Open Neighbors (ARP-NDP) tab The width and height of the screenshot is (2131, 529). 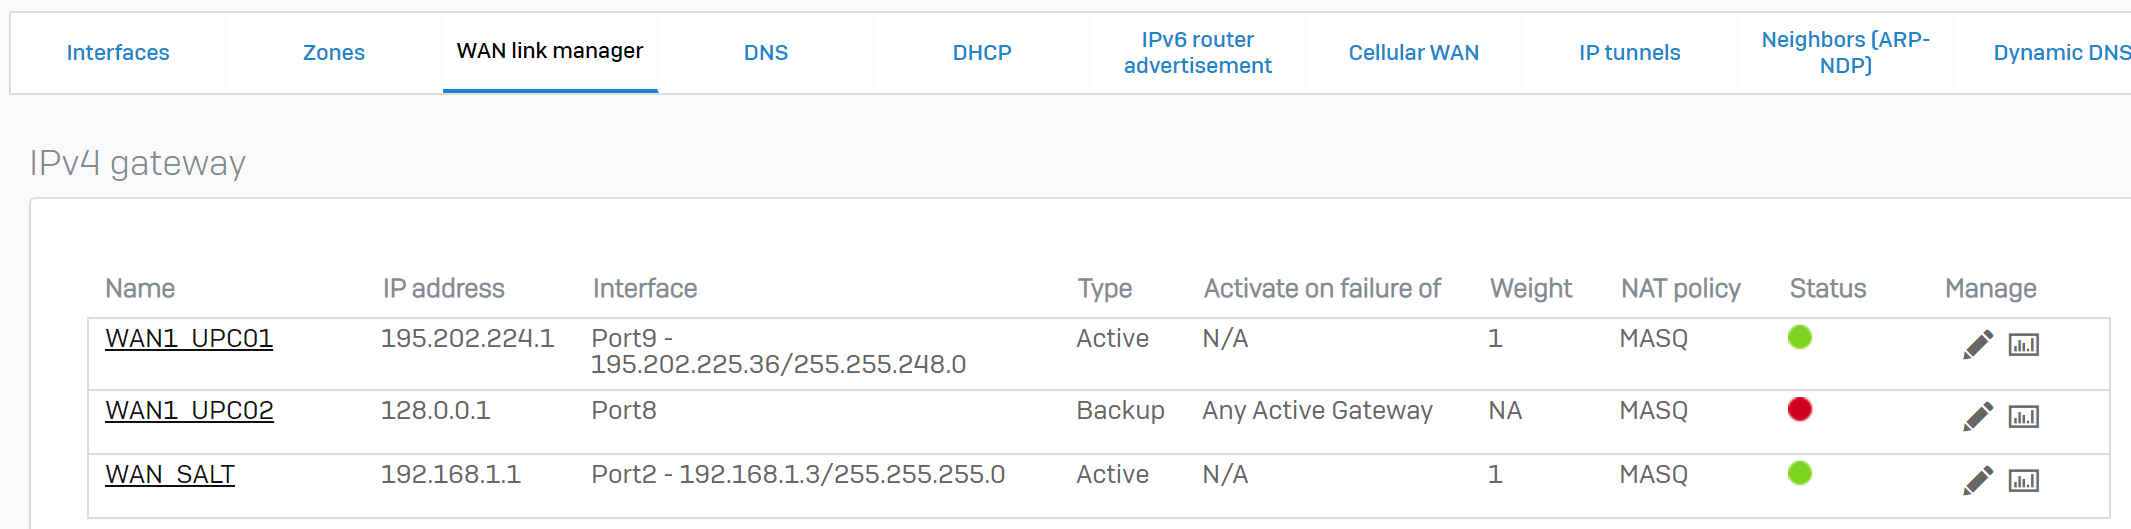click(x=1846, y=53)
